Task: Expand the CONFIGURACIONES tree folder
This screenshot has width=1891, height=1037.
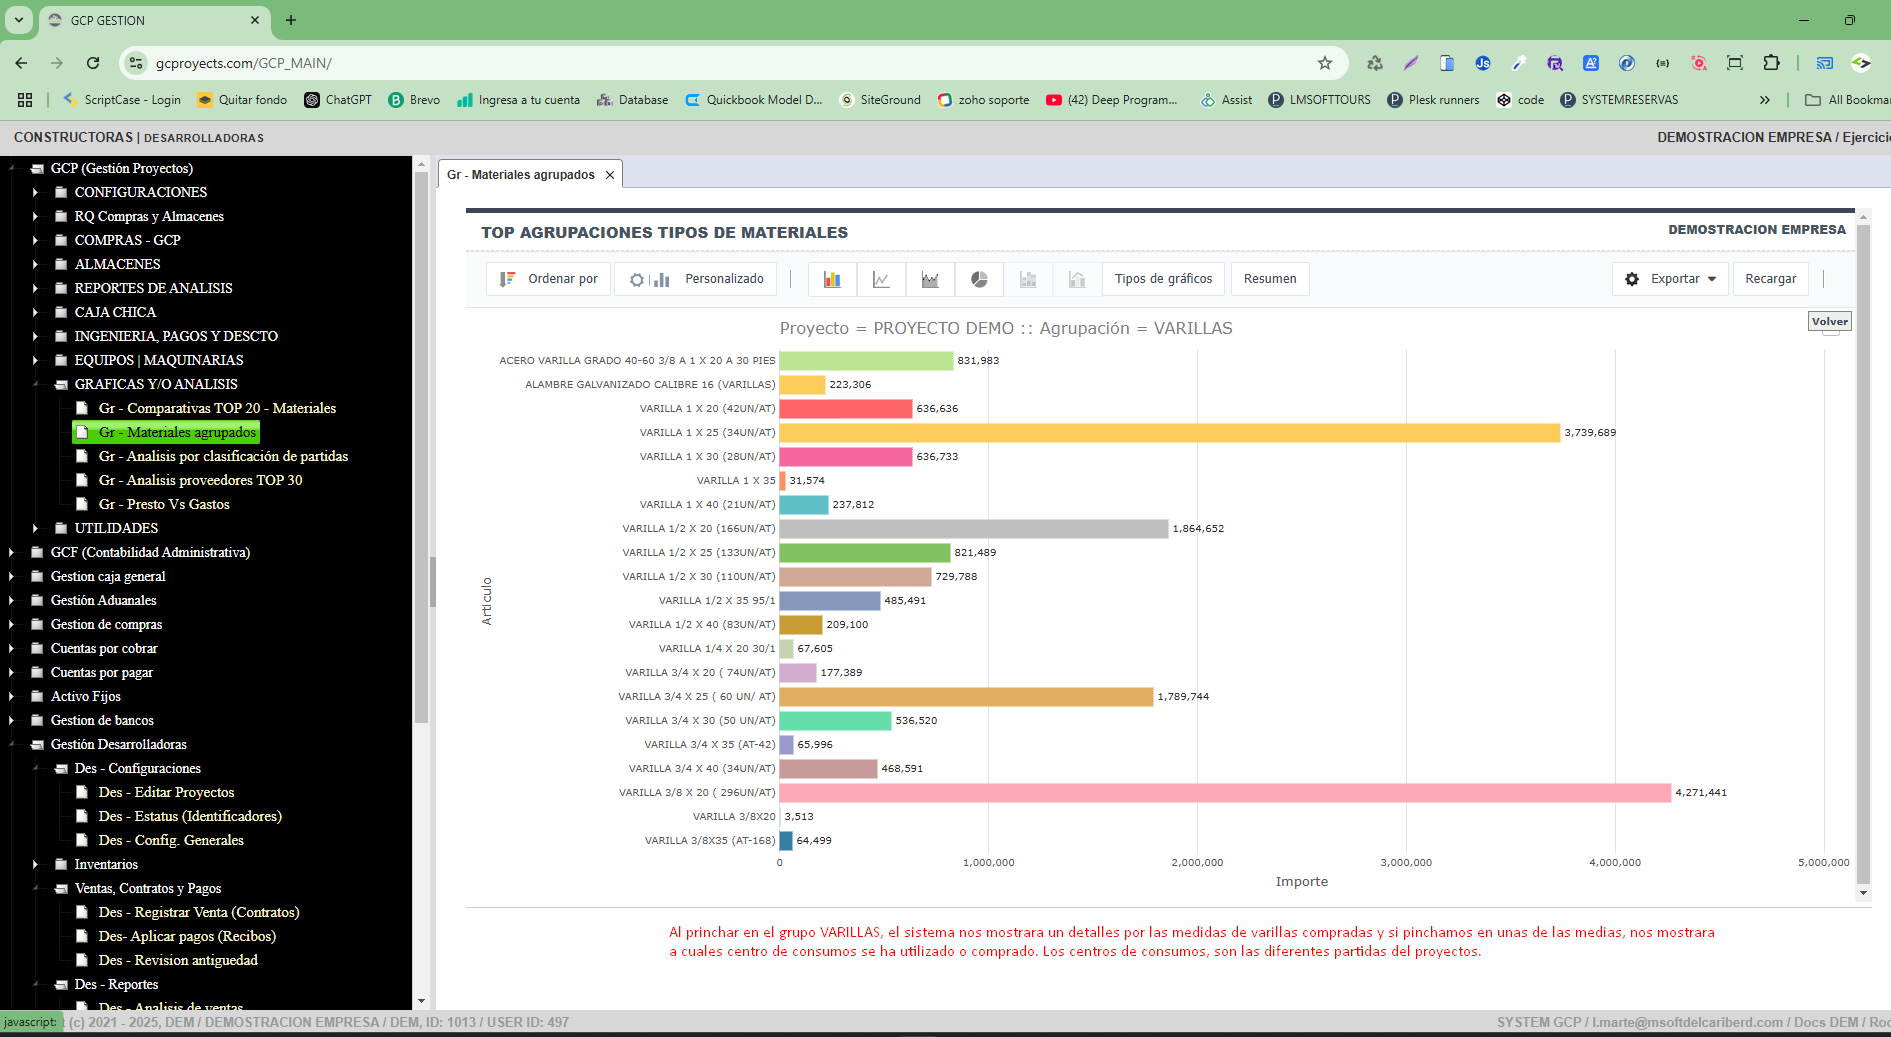Action: (x=35, y=192)
